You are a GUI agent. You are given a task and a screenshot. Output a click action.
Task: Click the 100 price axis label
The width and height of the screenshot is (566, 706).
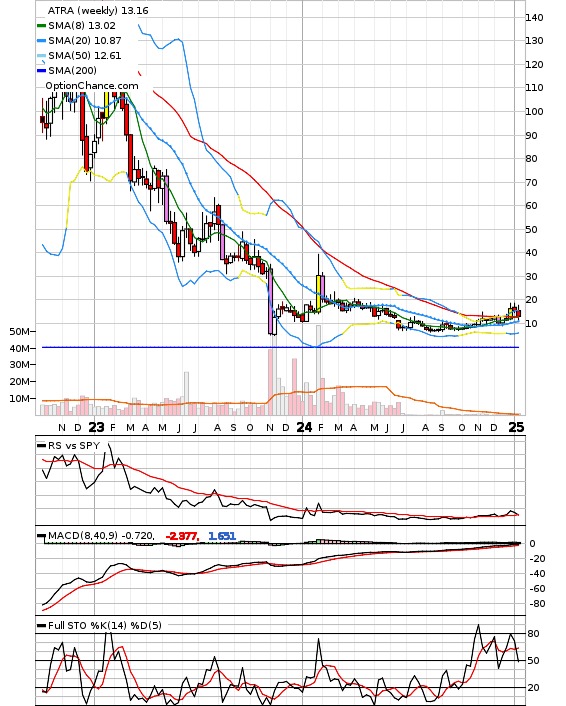(x=534, y=111)
